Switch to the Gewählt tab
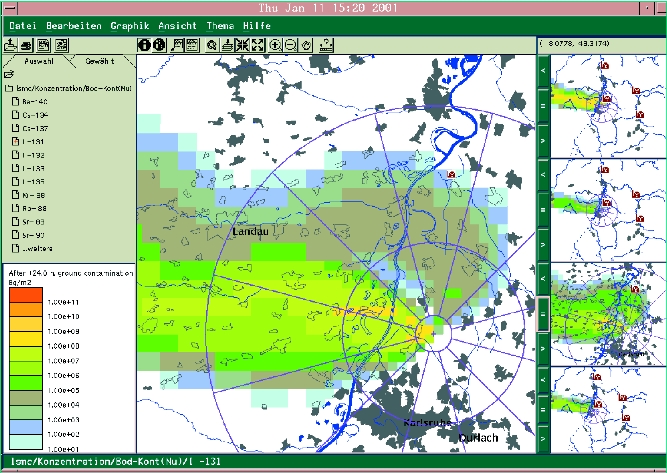The image size is (667, 473). [98, 61]
